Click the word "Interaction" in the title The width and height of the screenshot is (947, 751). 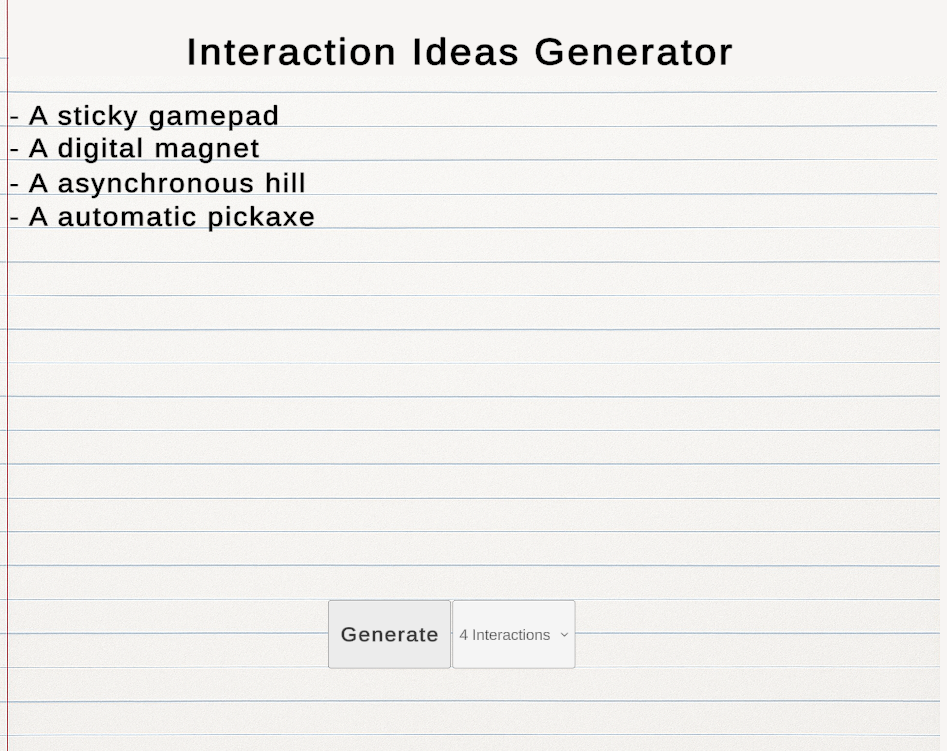pos(291,53)
